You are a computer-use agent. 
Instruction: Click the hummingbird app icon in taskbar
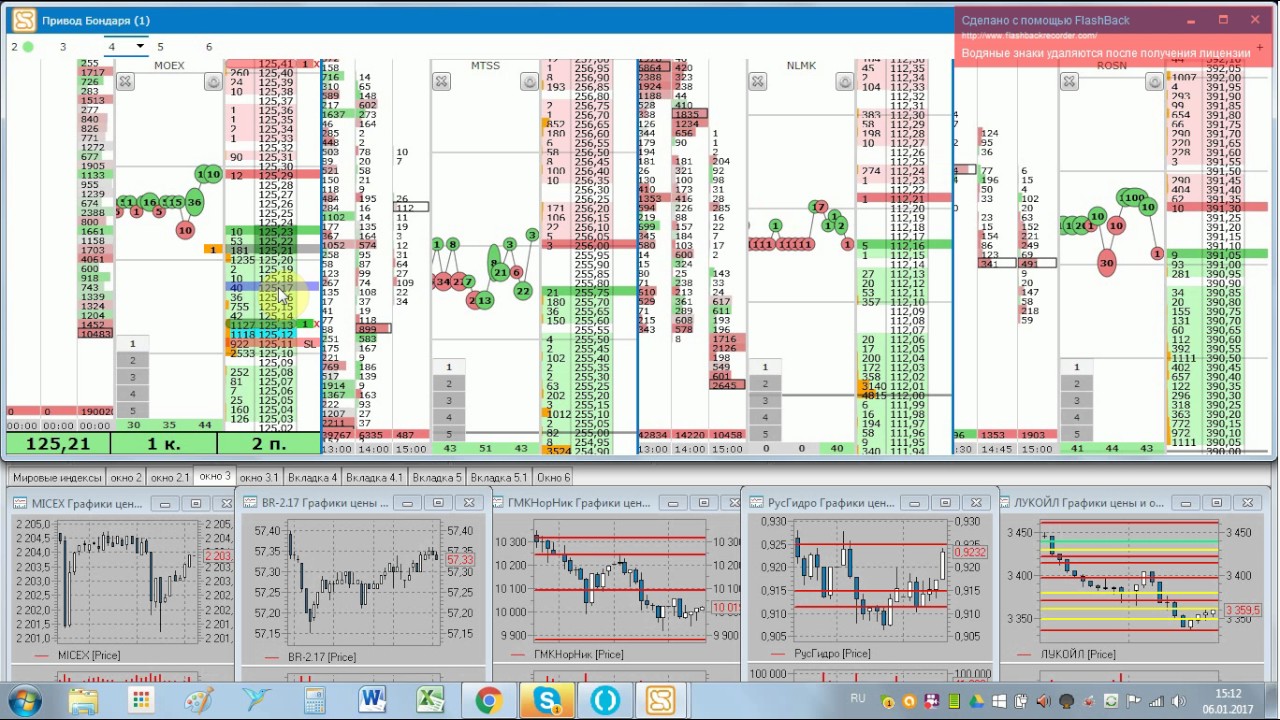(x=257, y=700)
